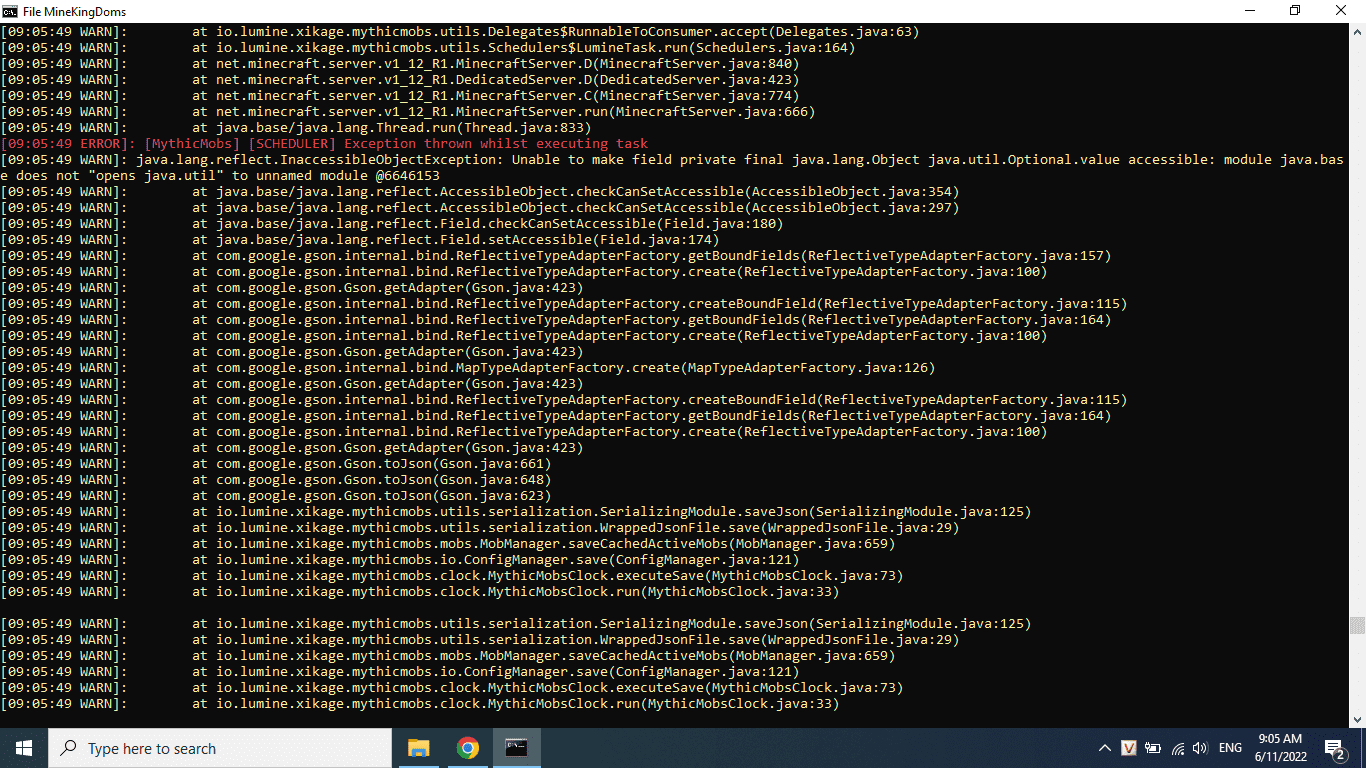1366x768 pixels.
Task: Open the Windows Start menu
Action: [x=24, y=748]
